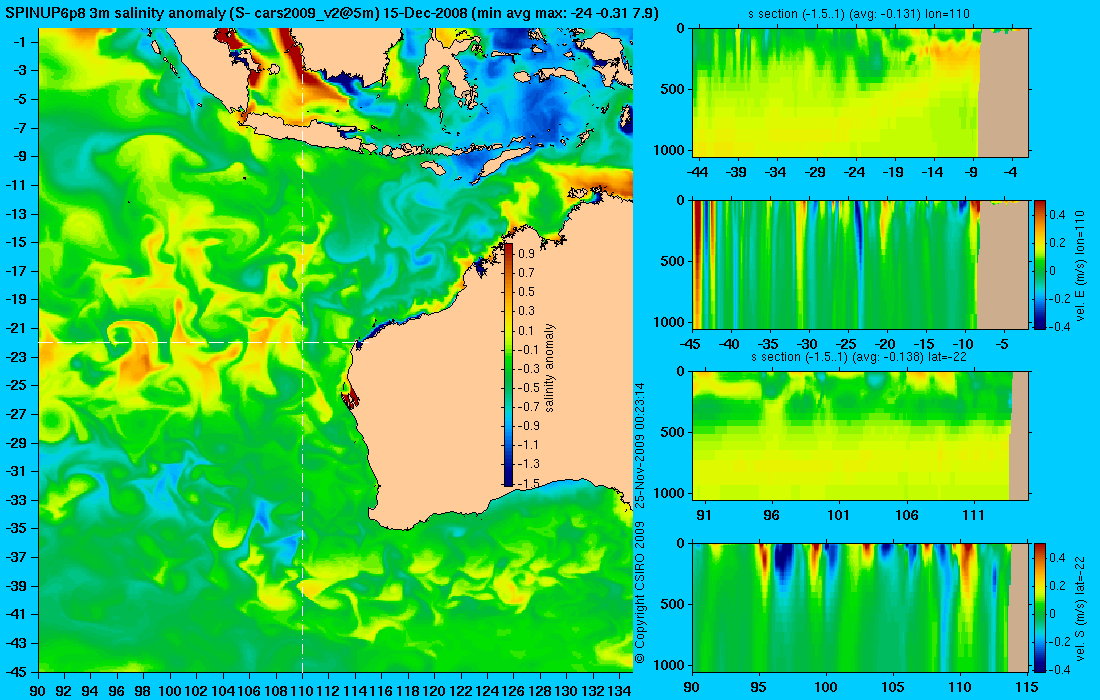Click the 111 label under lat=-22 salinity section
The image size is (1100, 700).
click(973, 516)
